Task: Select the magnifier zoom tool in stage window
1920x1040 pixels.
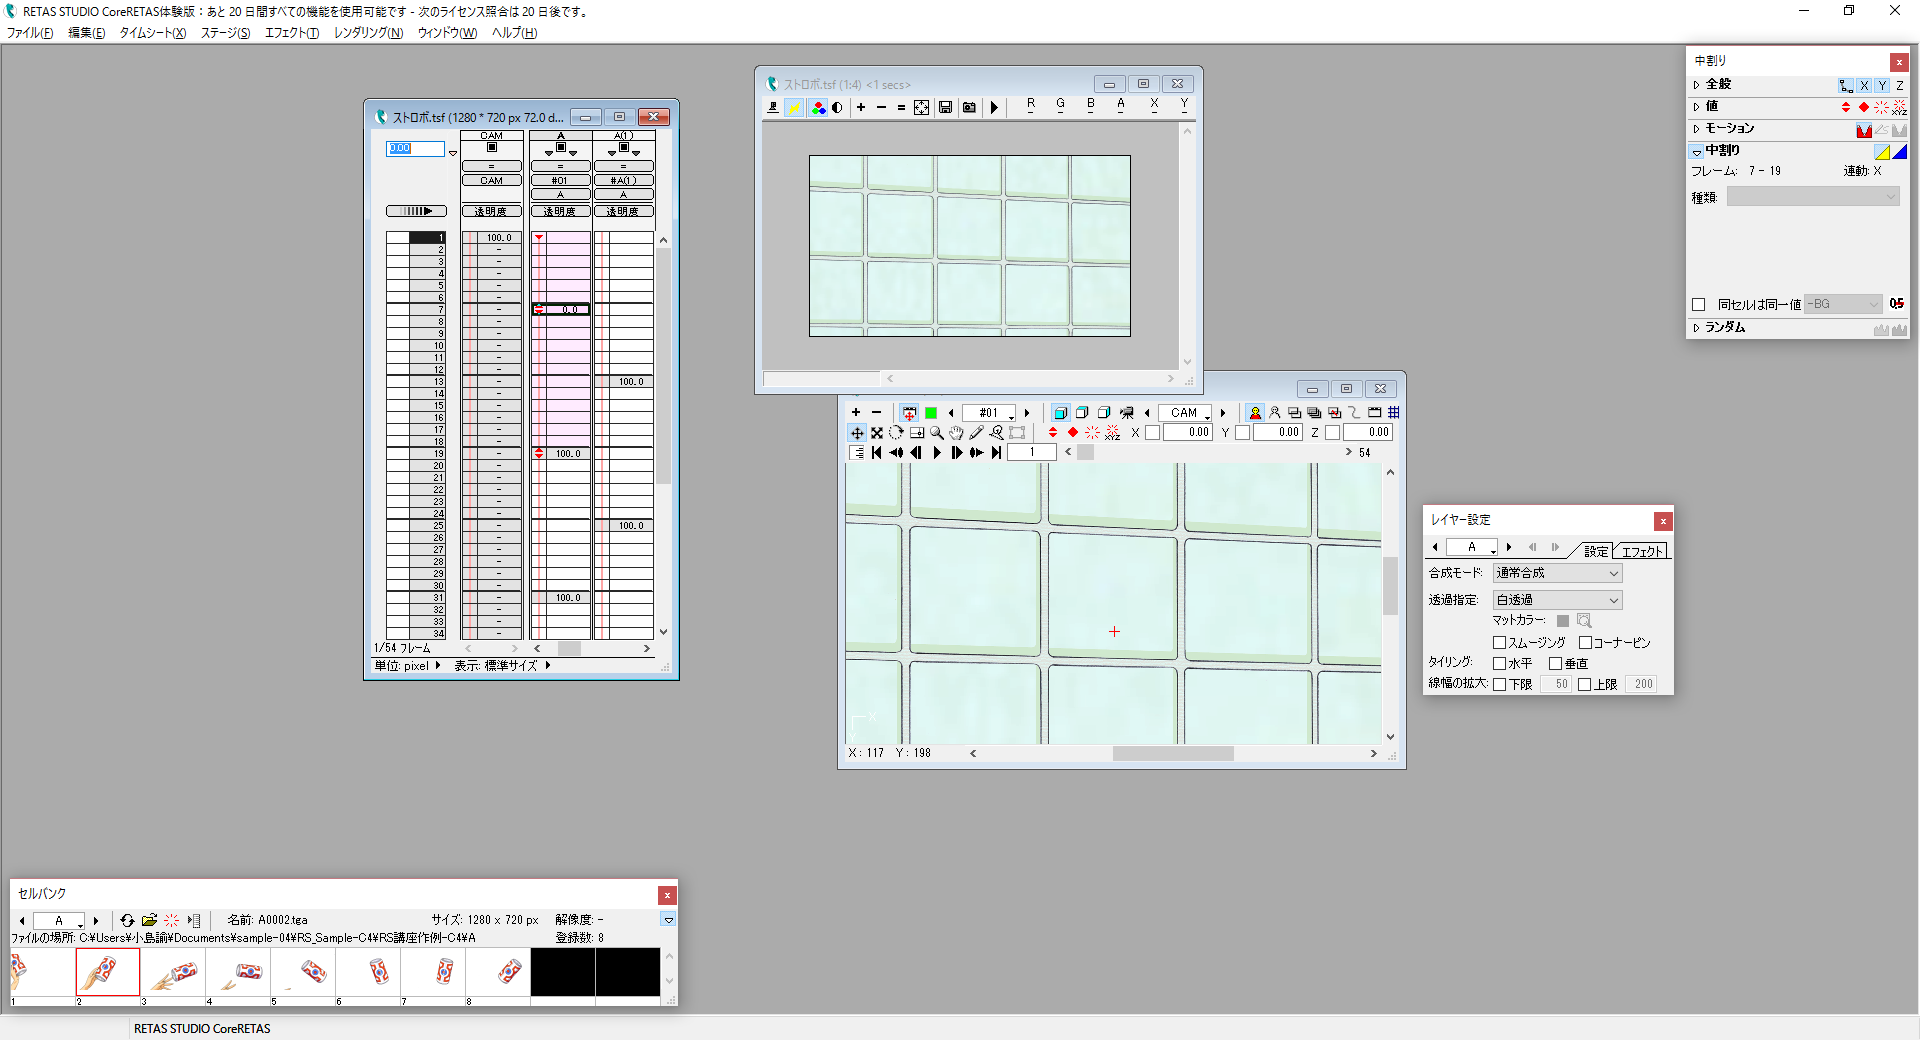Action: point(937,433)
